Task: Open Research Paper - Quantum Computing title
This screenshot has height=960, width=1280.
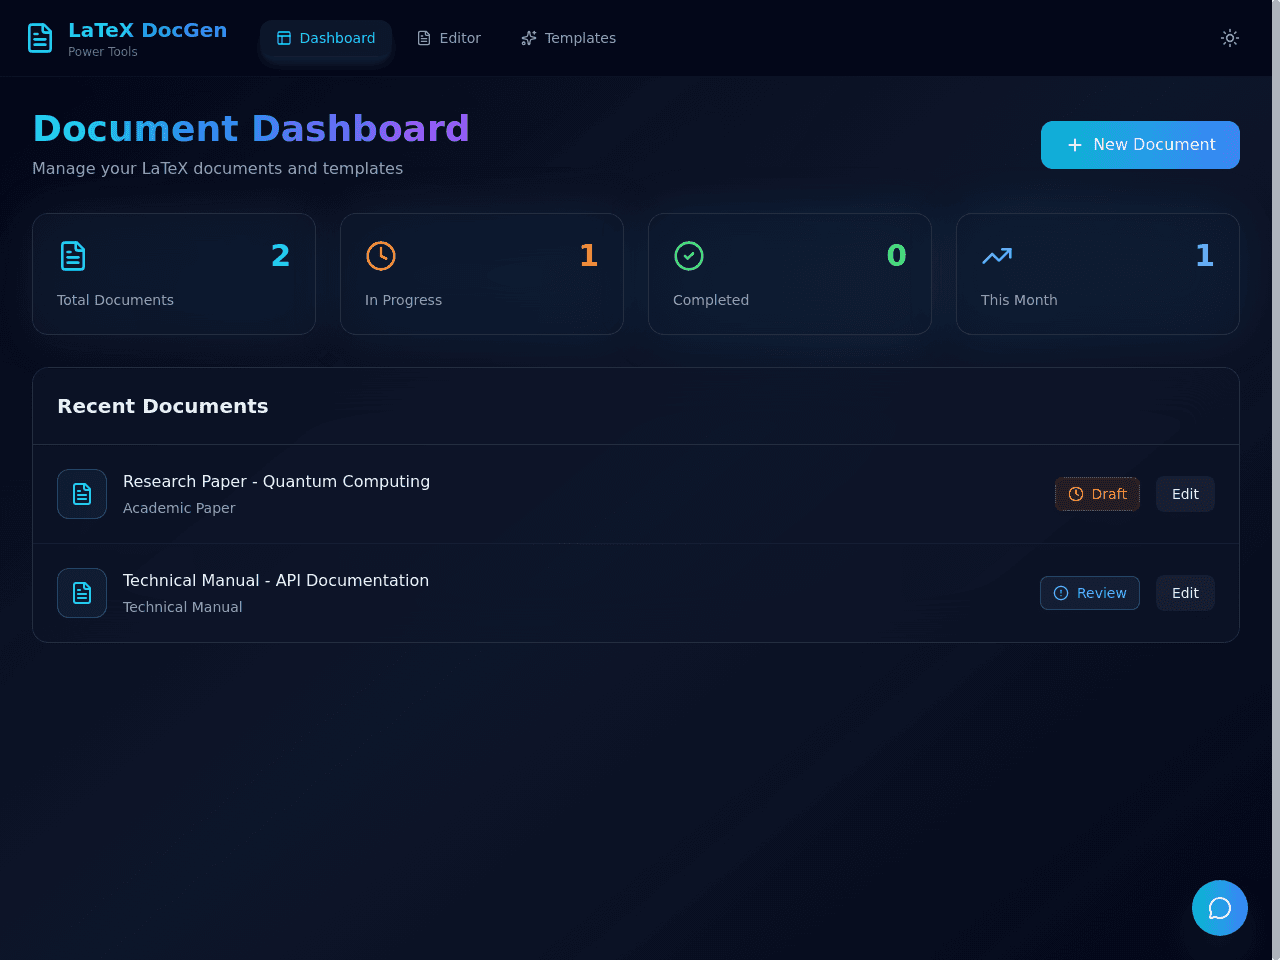Action: tap(276, 481)
